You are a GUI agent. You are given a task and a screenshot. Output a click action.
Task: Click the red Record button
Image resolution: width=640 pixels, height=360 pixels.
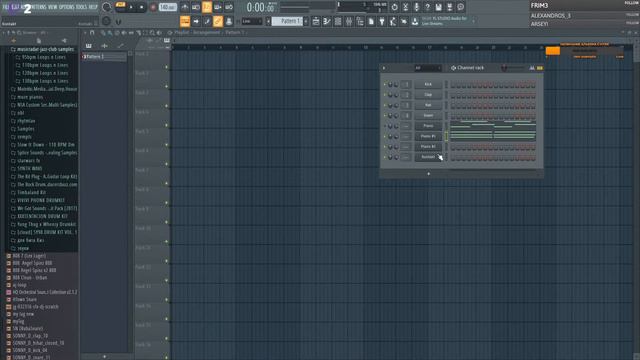(x=153, y=7)
